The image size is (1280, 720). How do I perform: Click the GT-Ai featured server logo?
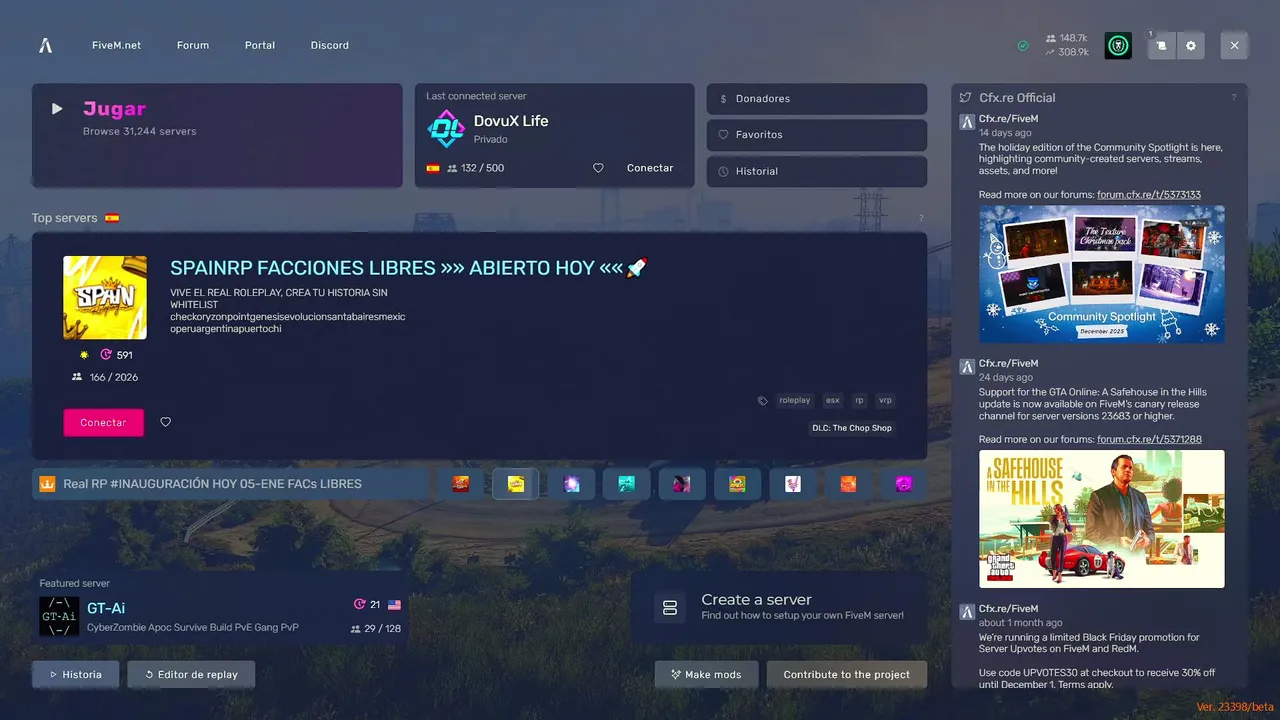pos(59,617)
